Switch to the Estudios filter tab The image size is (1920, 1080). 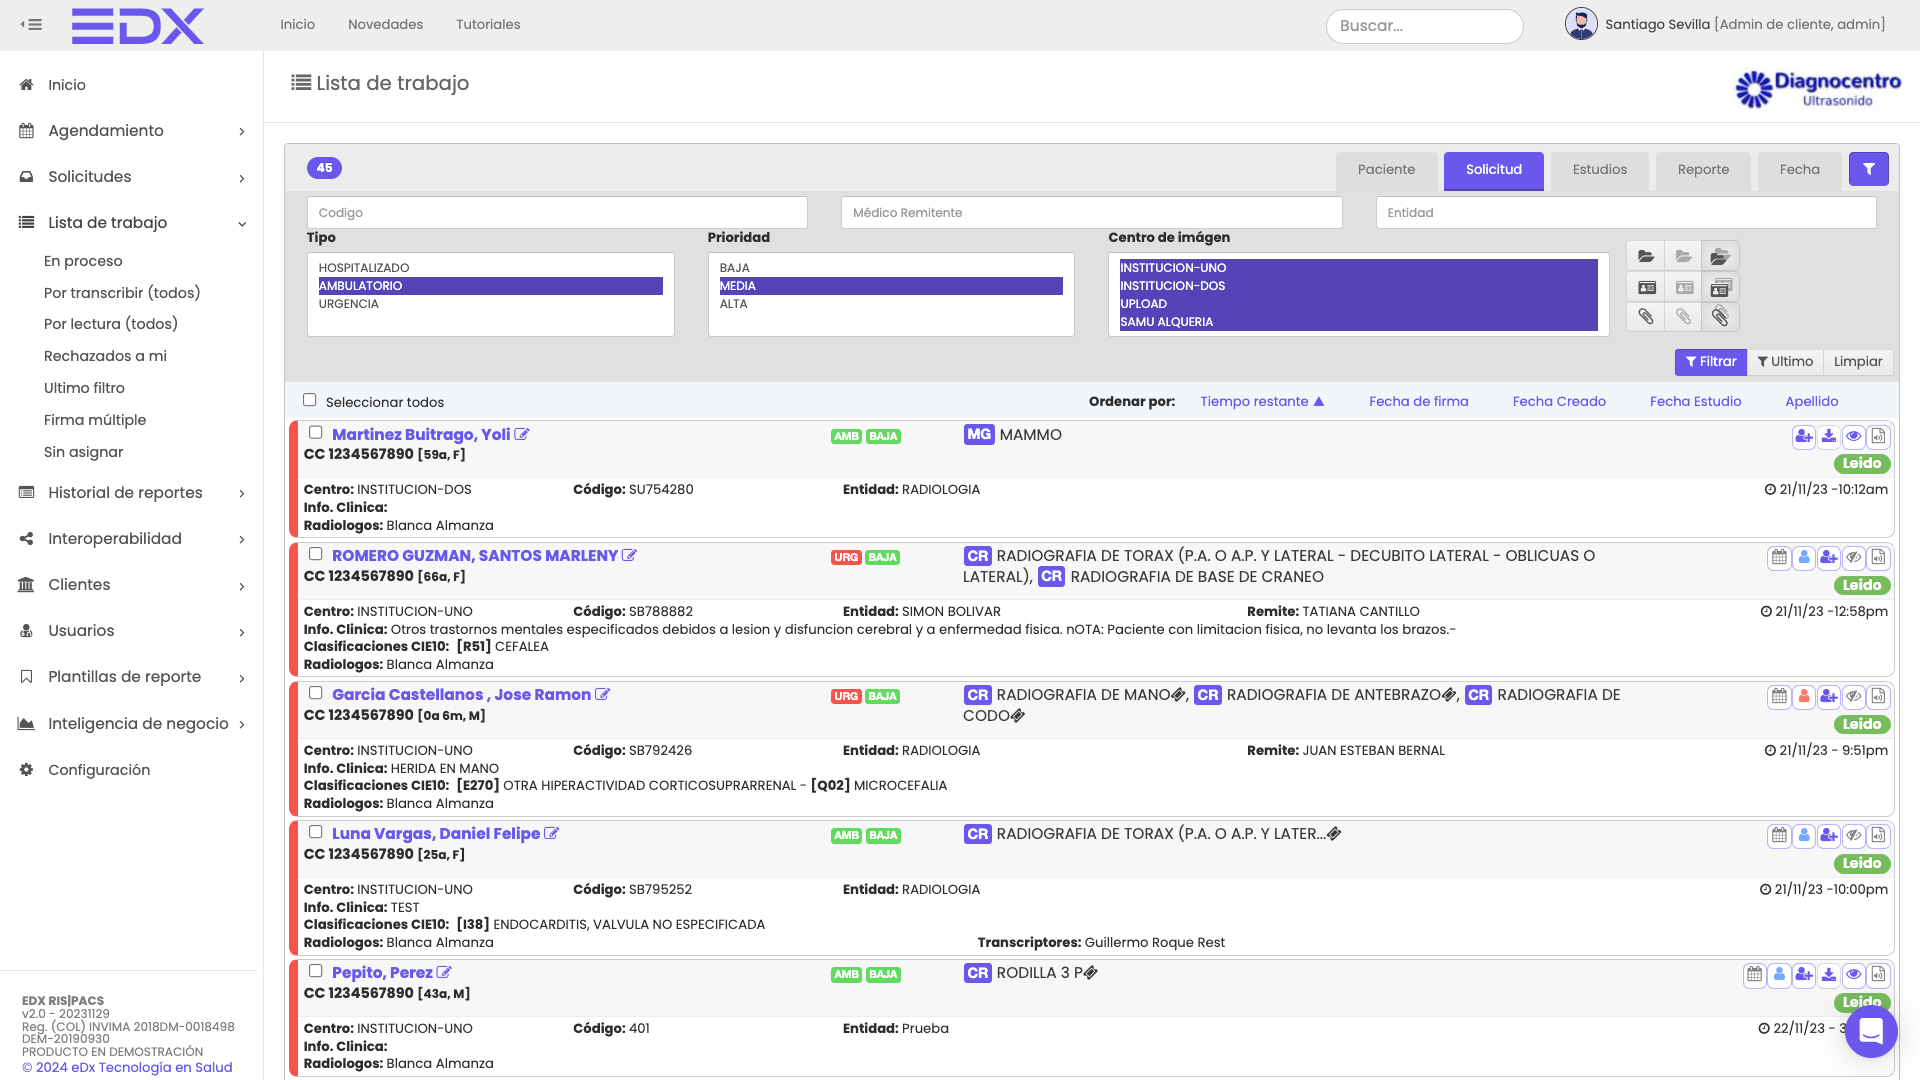pos(1599,170)
